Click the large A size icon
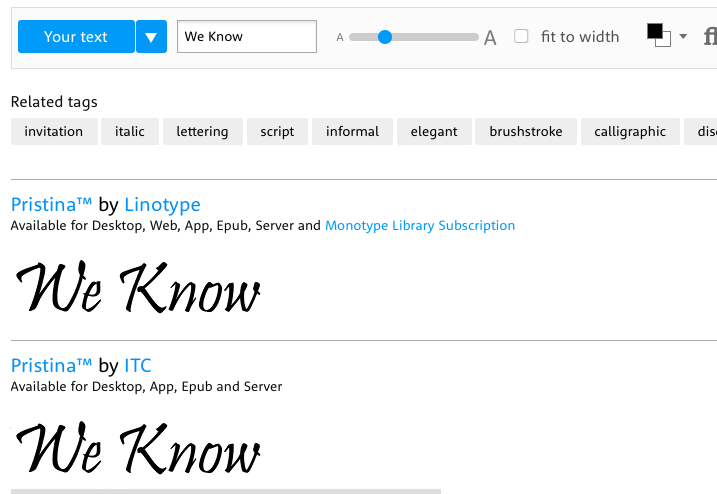 click(490, 38)
